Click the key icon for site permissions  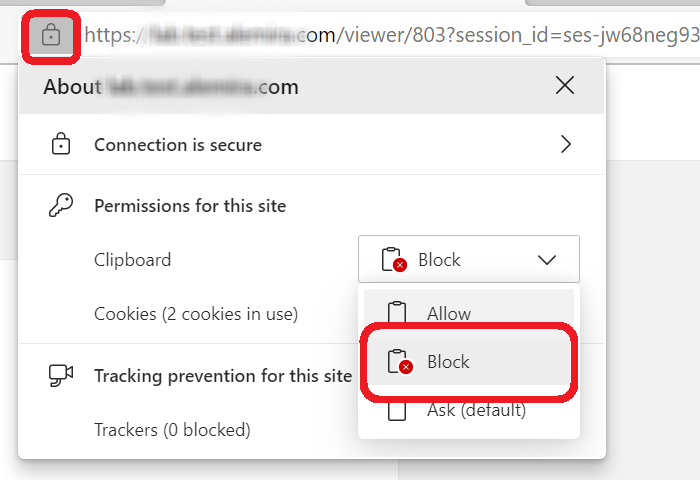tap(60, 206)
